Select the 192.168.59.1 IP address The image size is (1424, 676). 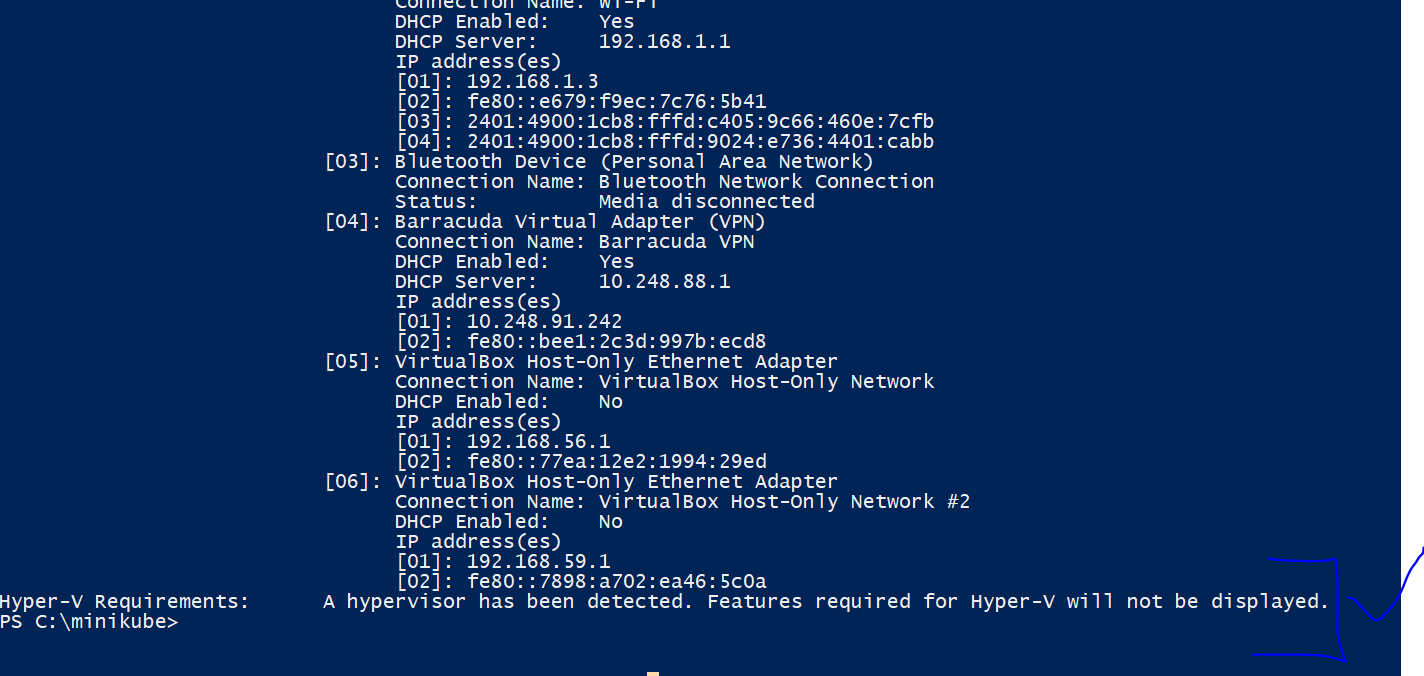[x=539, y=562]
